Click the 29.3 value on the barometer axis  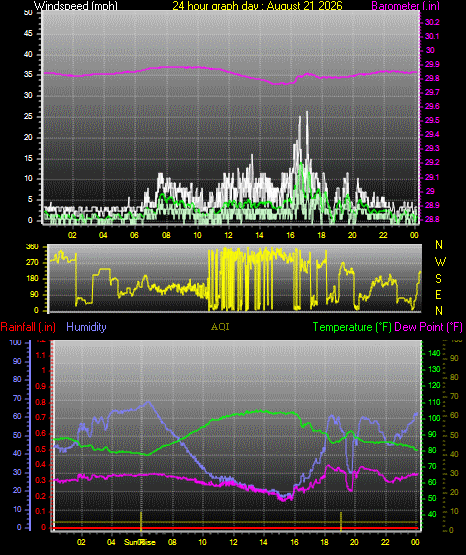(x=432, y=148)
